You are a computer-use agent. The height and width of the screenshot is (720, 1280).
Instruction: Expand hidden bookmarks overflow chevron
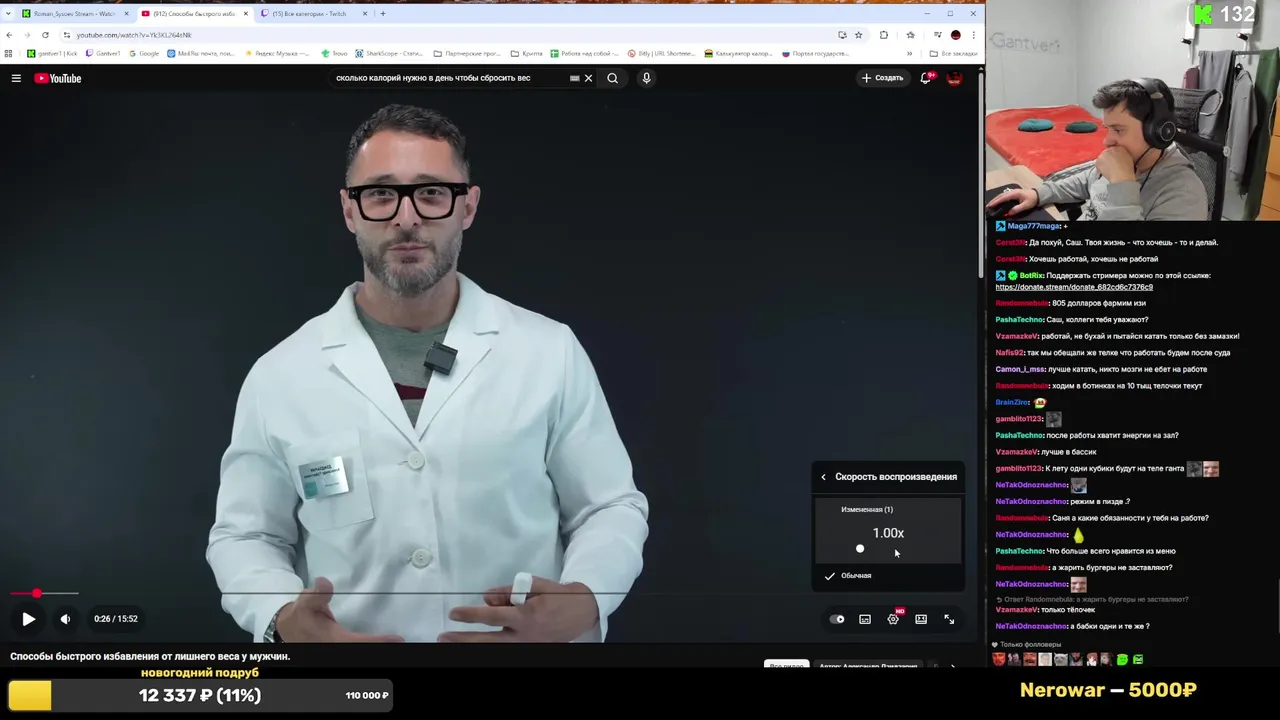point(909,53)
